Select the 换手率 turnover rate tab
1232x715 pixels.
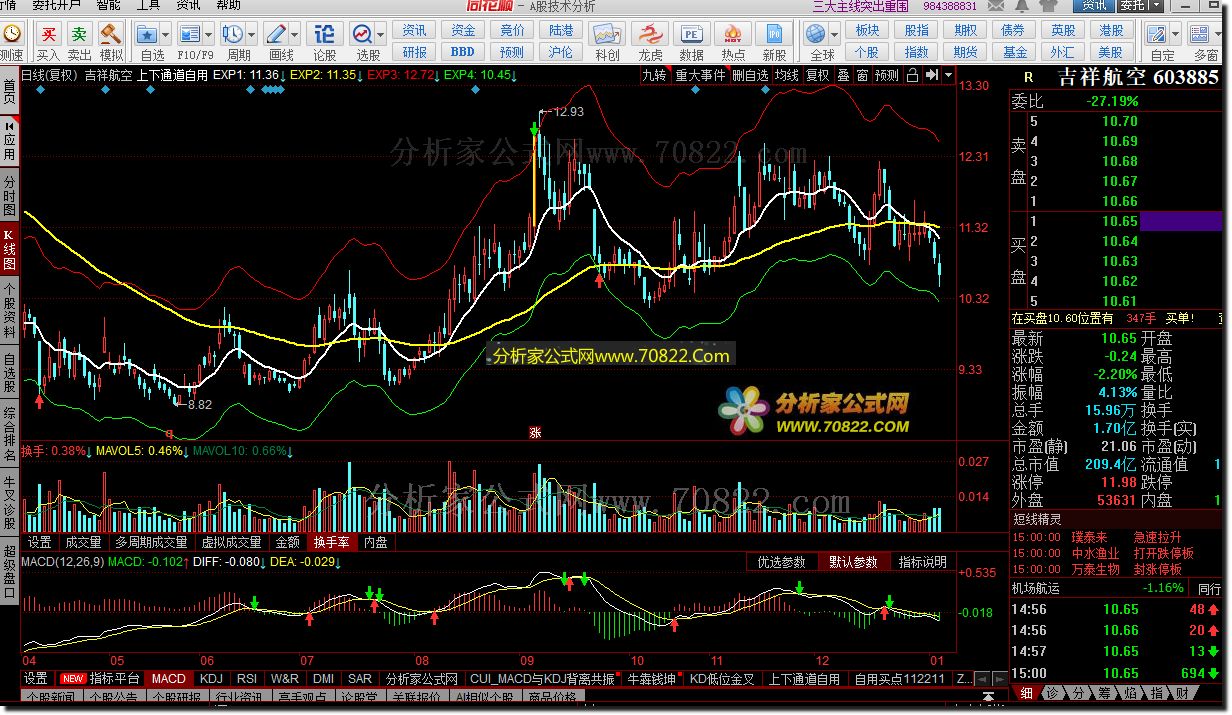pyautogui.click(x=331, y=542)
